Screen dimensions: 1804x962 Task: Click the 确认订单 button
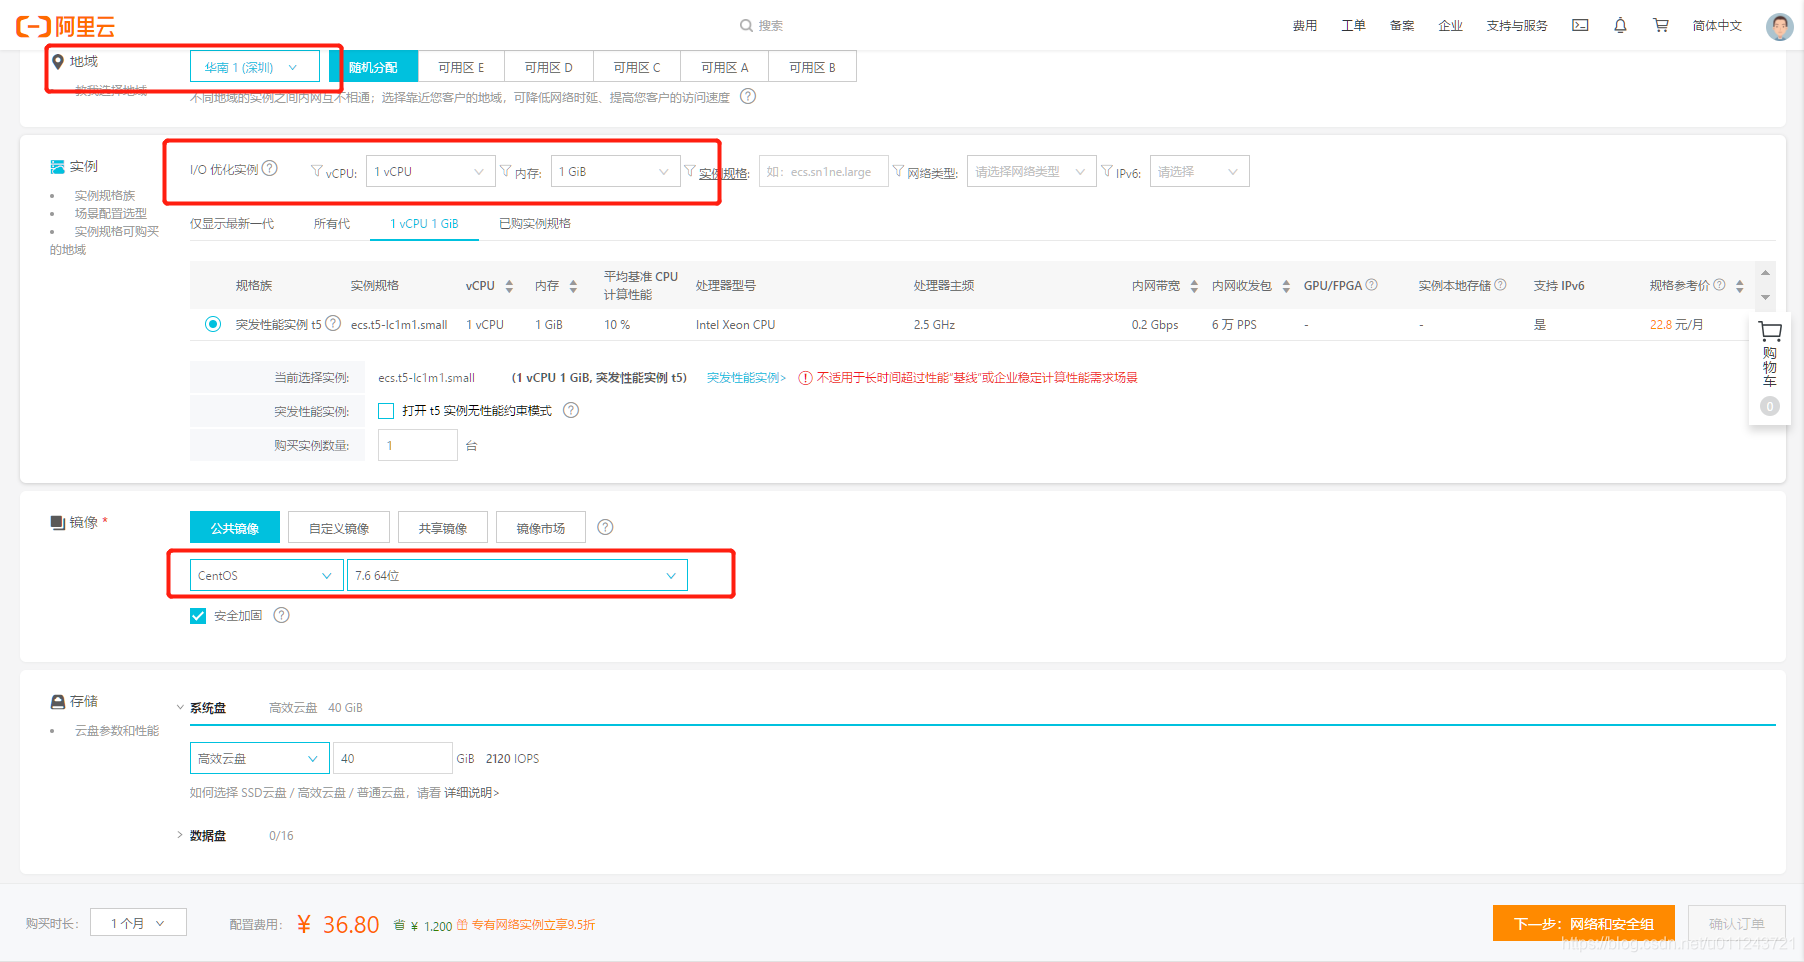tap(1737, 923)
